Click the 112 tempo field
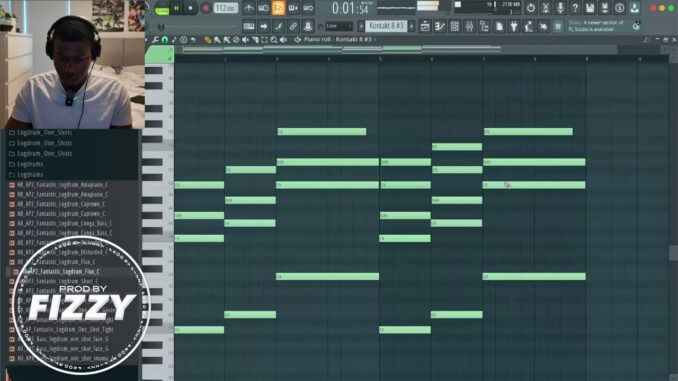This screenshot has height=381, width=678. pyautogui.click(x=226, y=8)
